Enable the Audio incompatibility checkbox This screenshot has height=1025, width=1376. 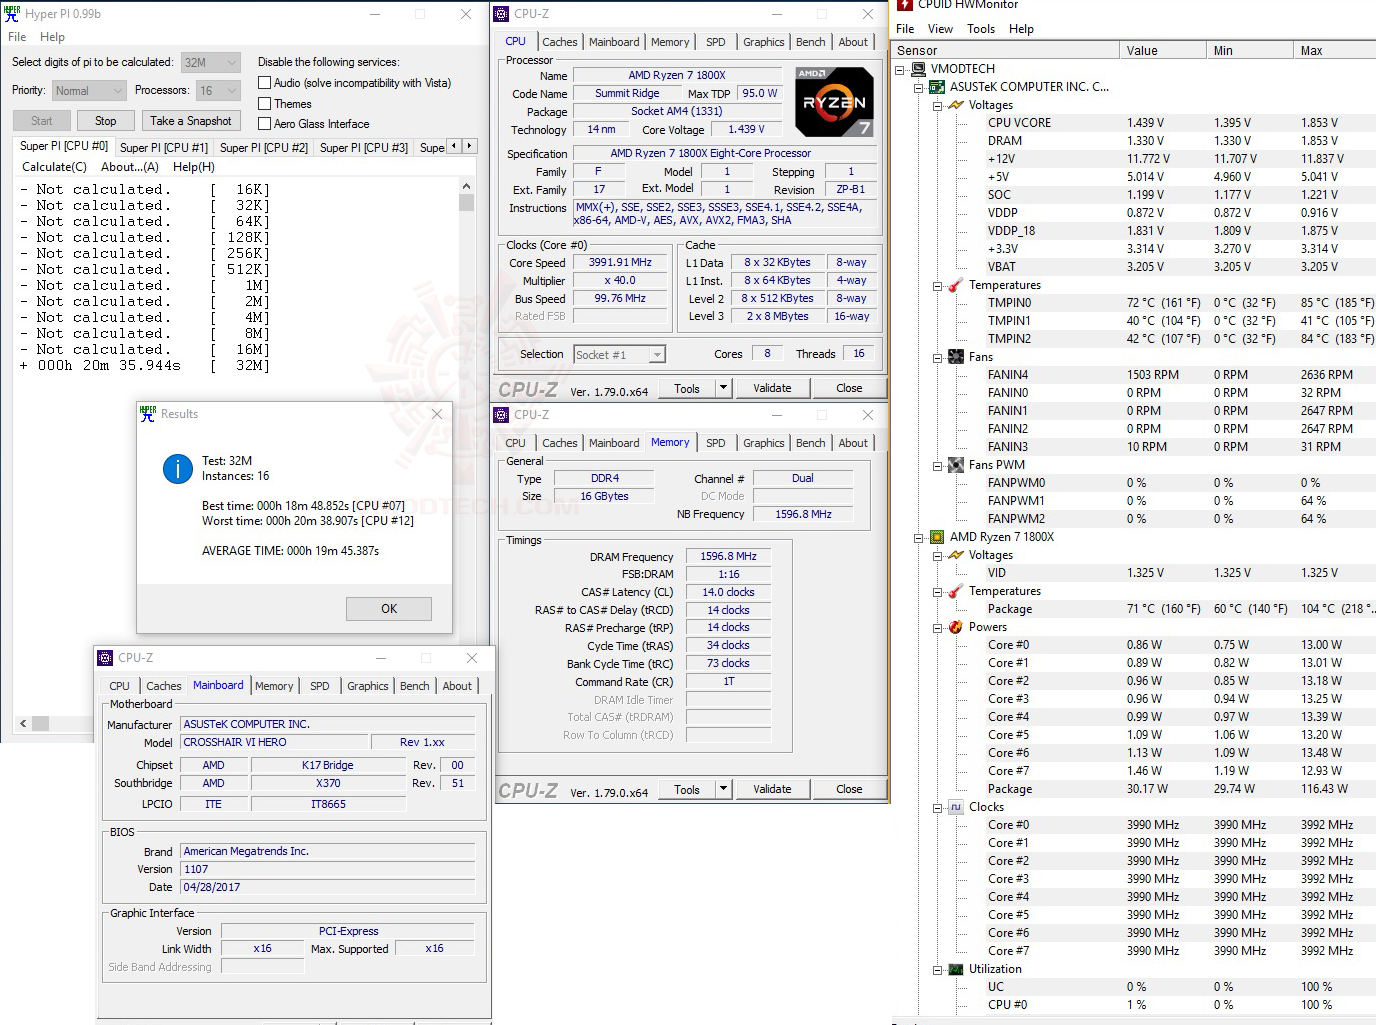click(x=265, y=83)
